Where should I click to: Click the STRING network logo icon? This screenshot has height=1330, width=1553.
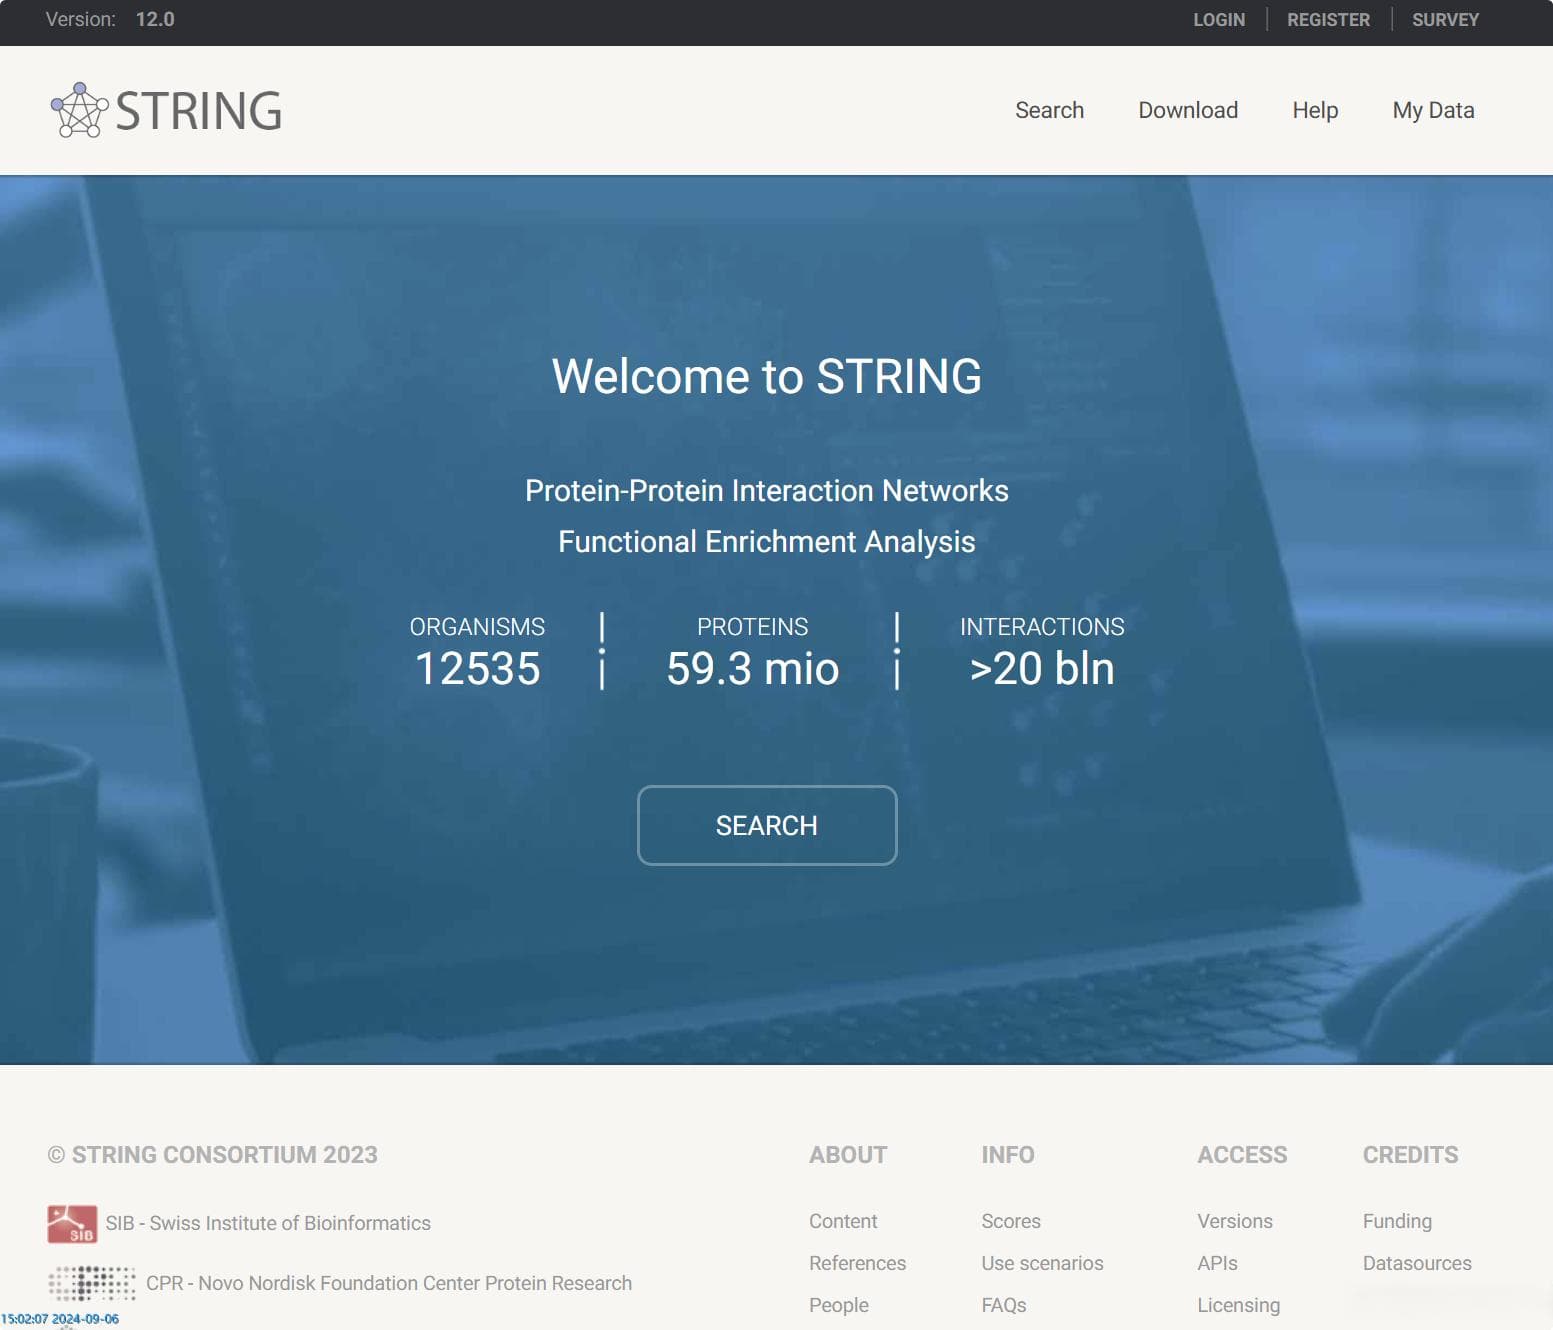[x=79, y=110]
